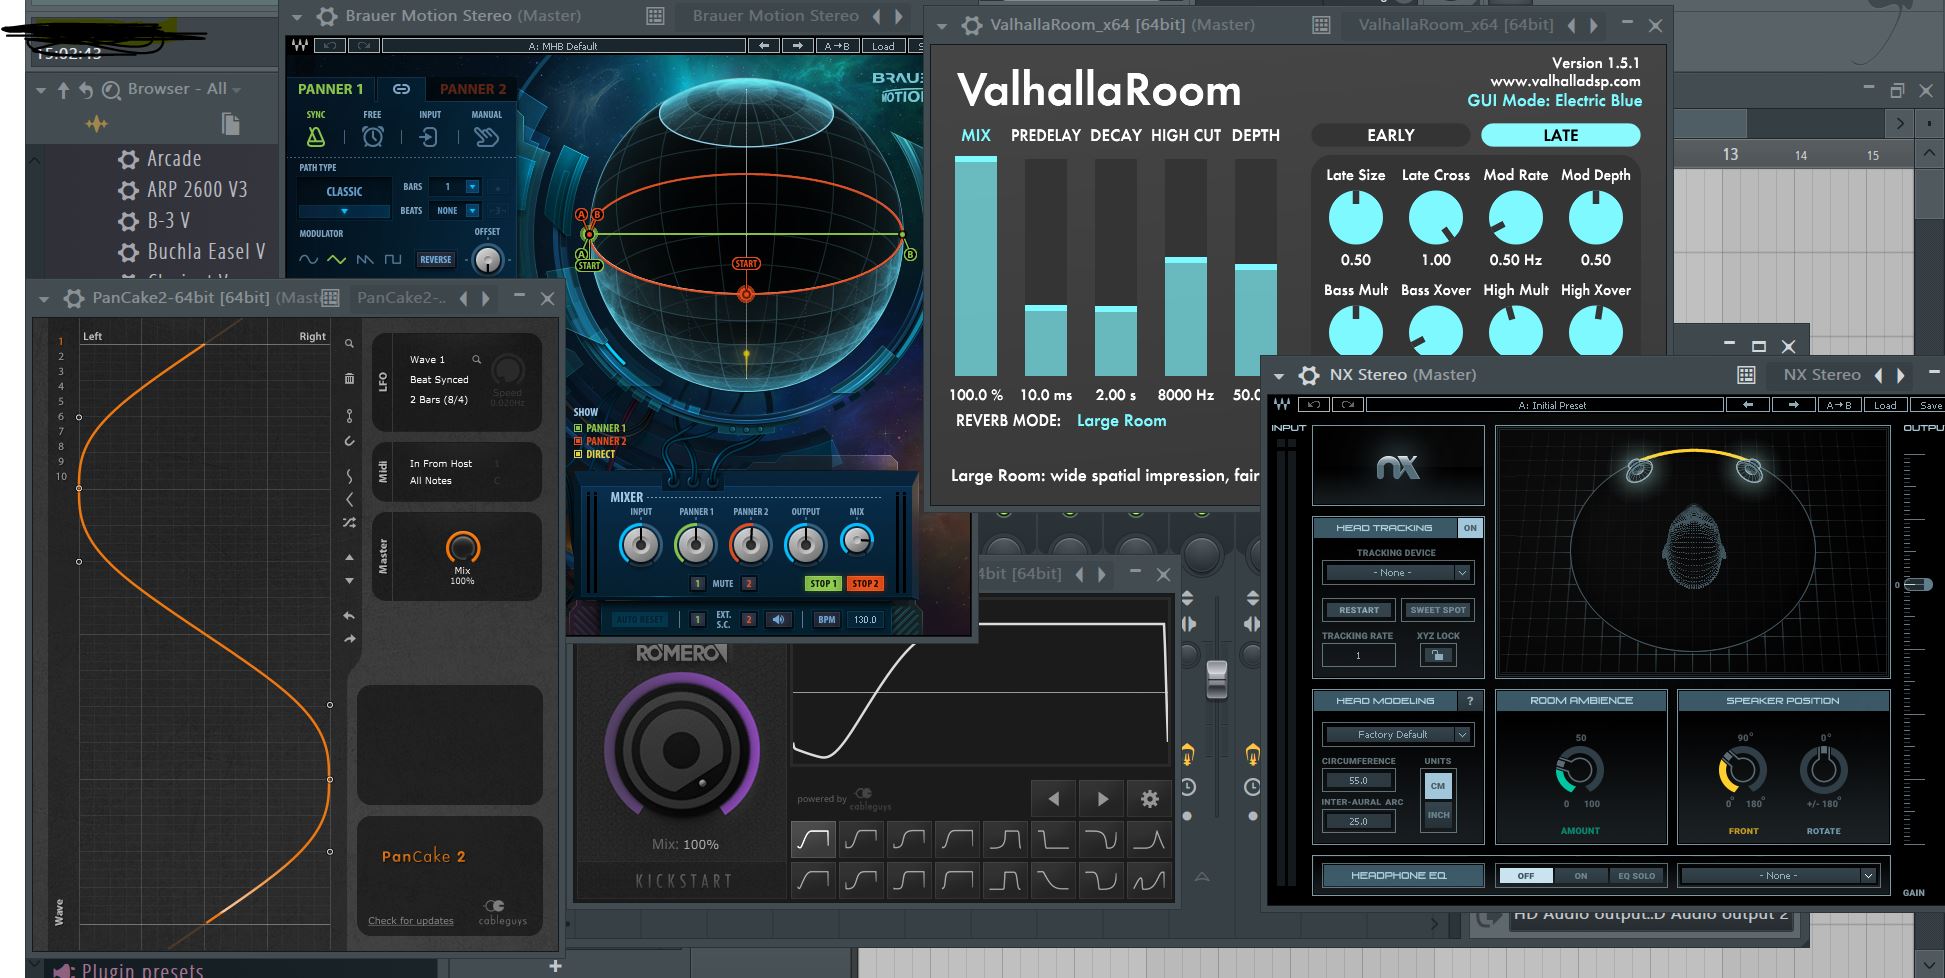Image resolution: width=1945 pixels, height=978 pixels.
Task: Open the Tracking Device dropdown in NX Stereo
Action: point(1397,573)
